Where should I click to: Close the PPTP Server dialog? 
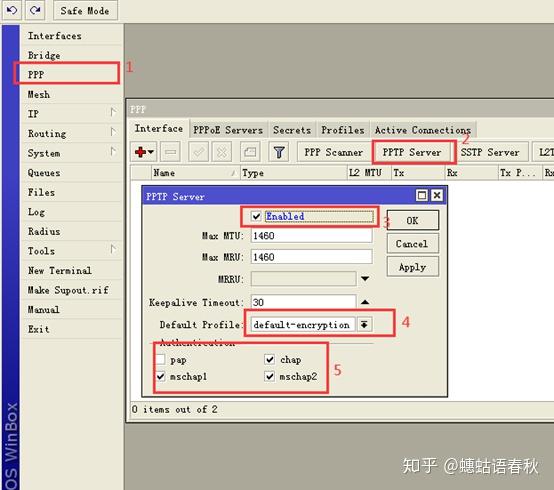(437, 195)
